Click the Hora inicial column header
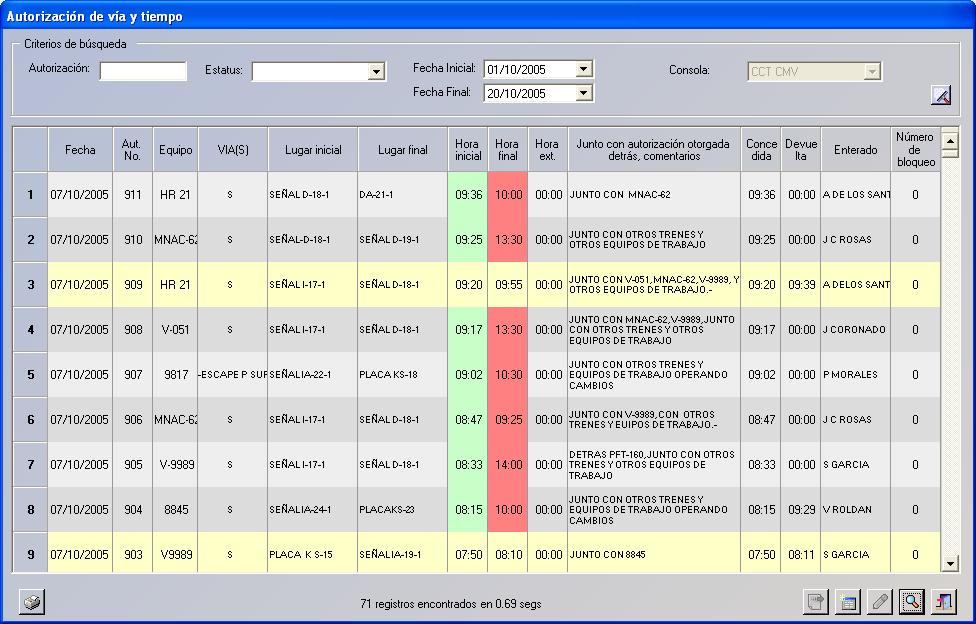 click(467, 149)
